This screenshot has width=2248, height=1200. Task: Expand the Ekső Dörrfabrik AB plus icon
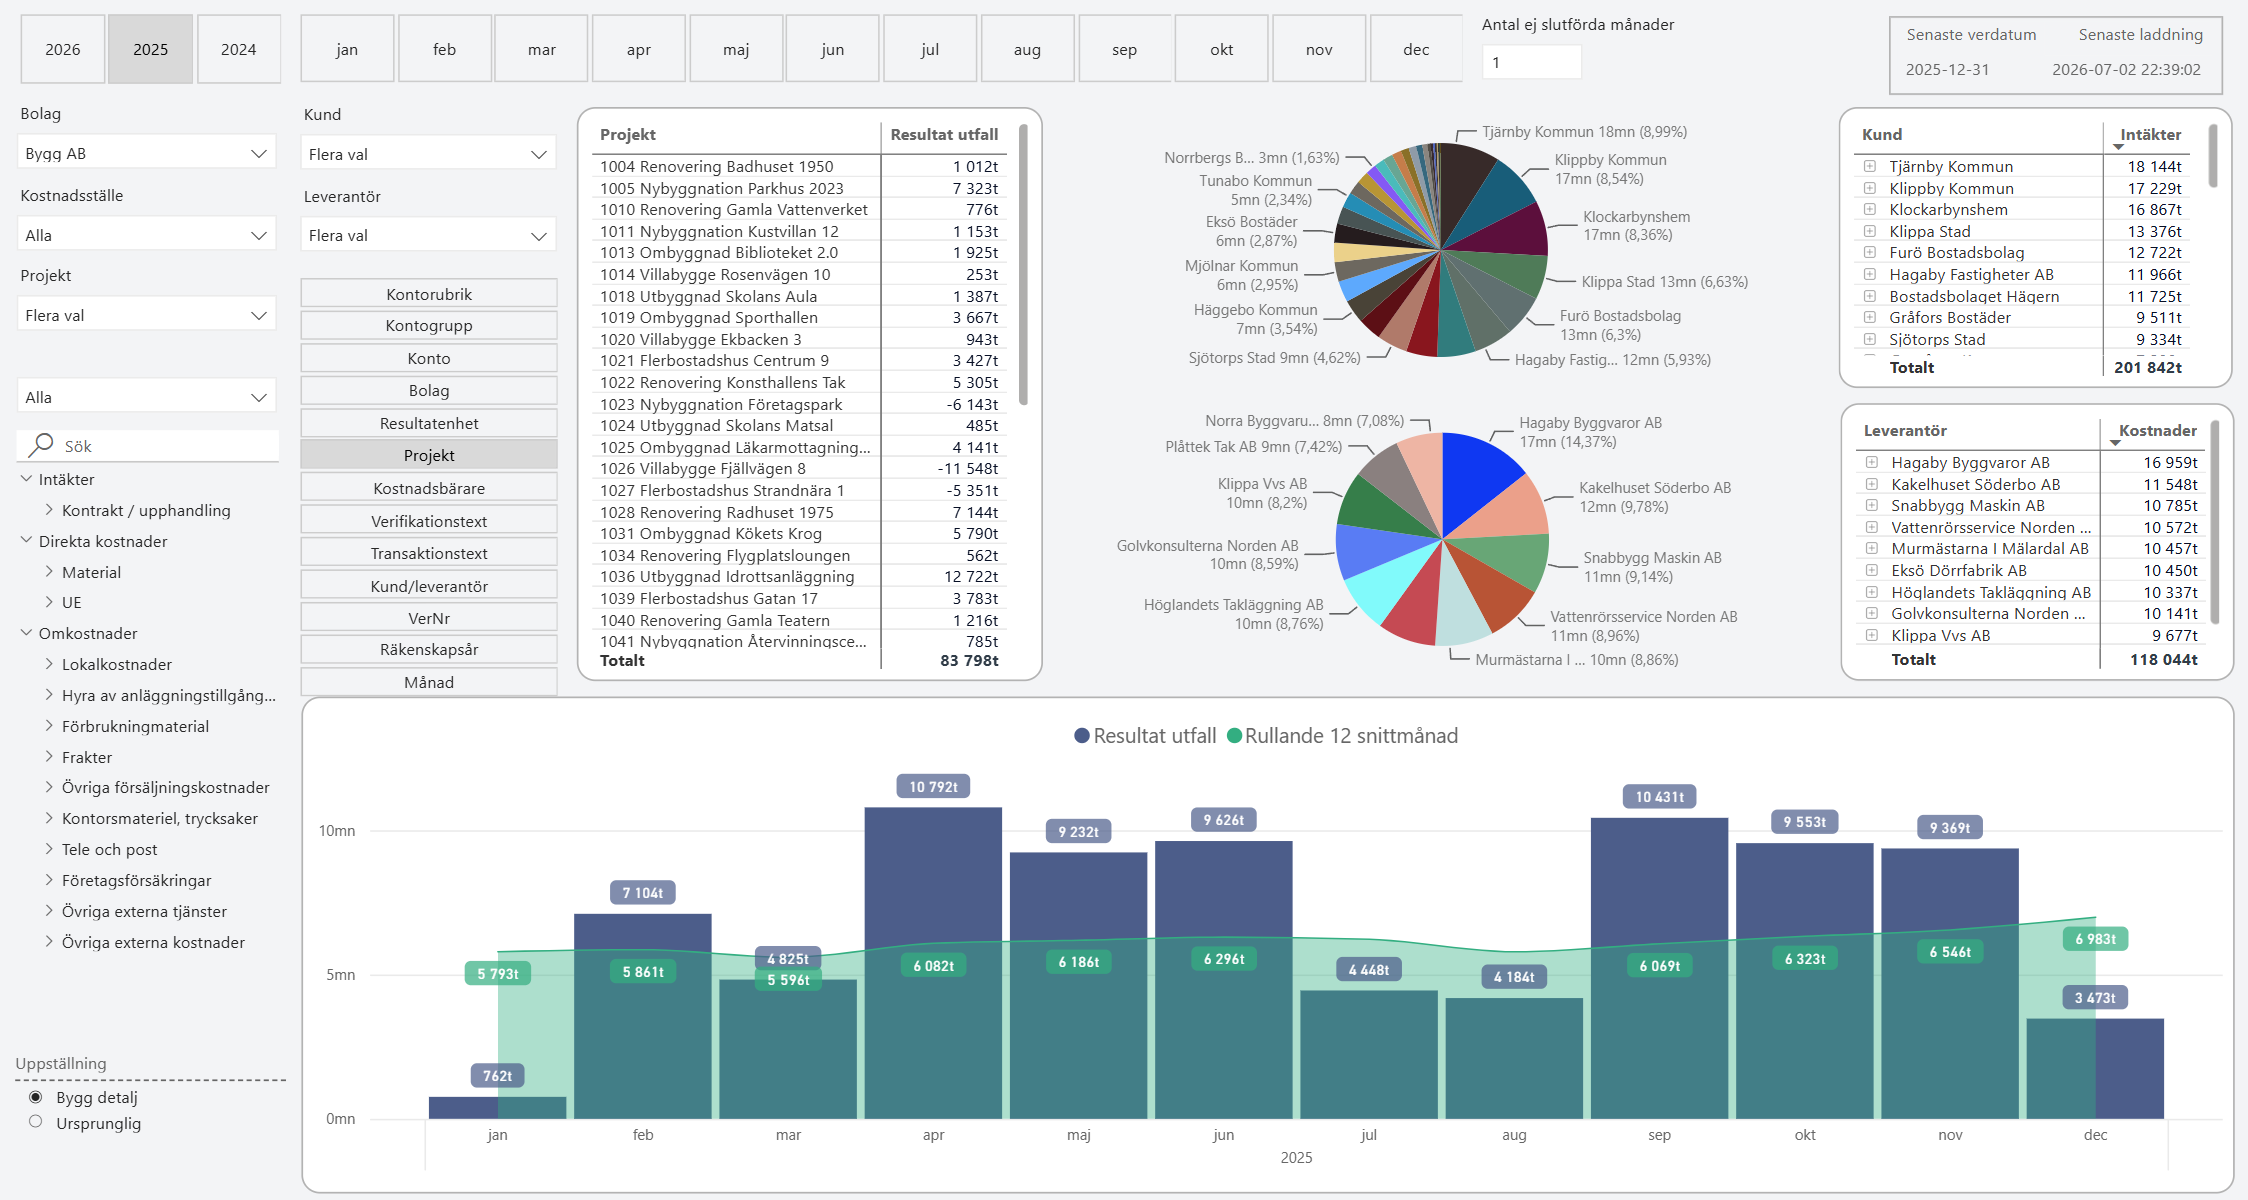[x=1871, y=570]
